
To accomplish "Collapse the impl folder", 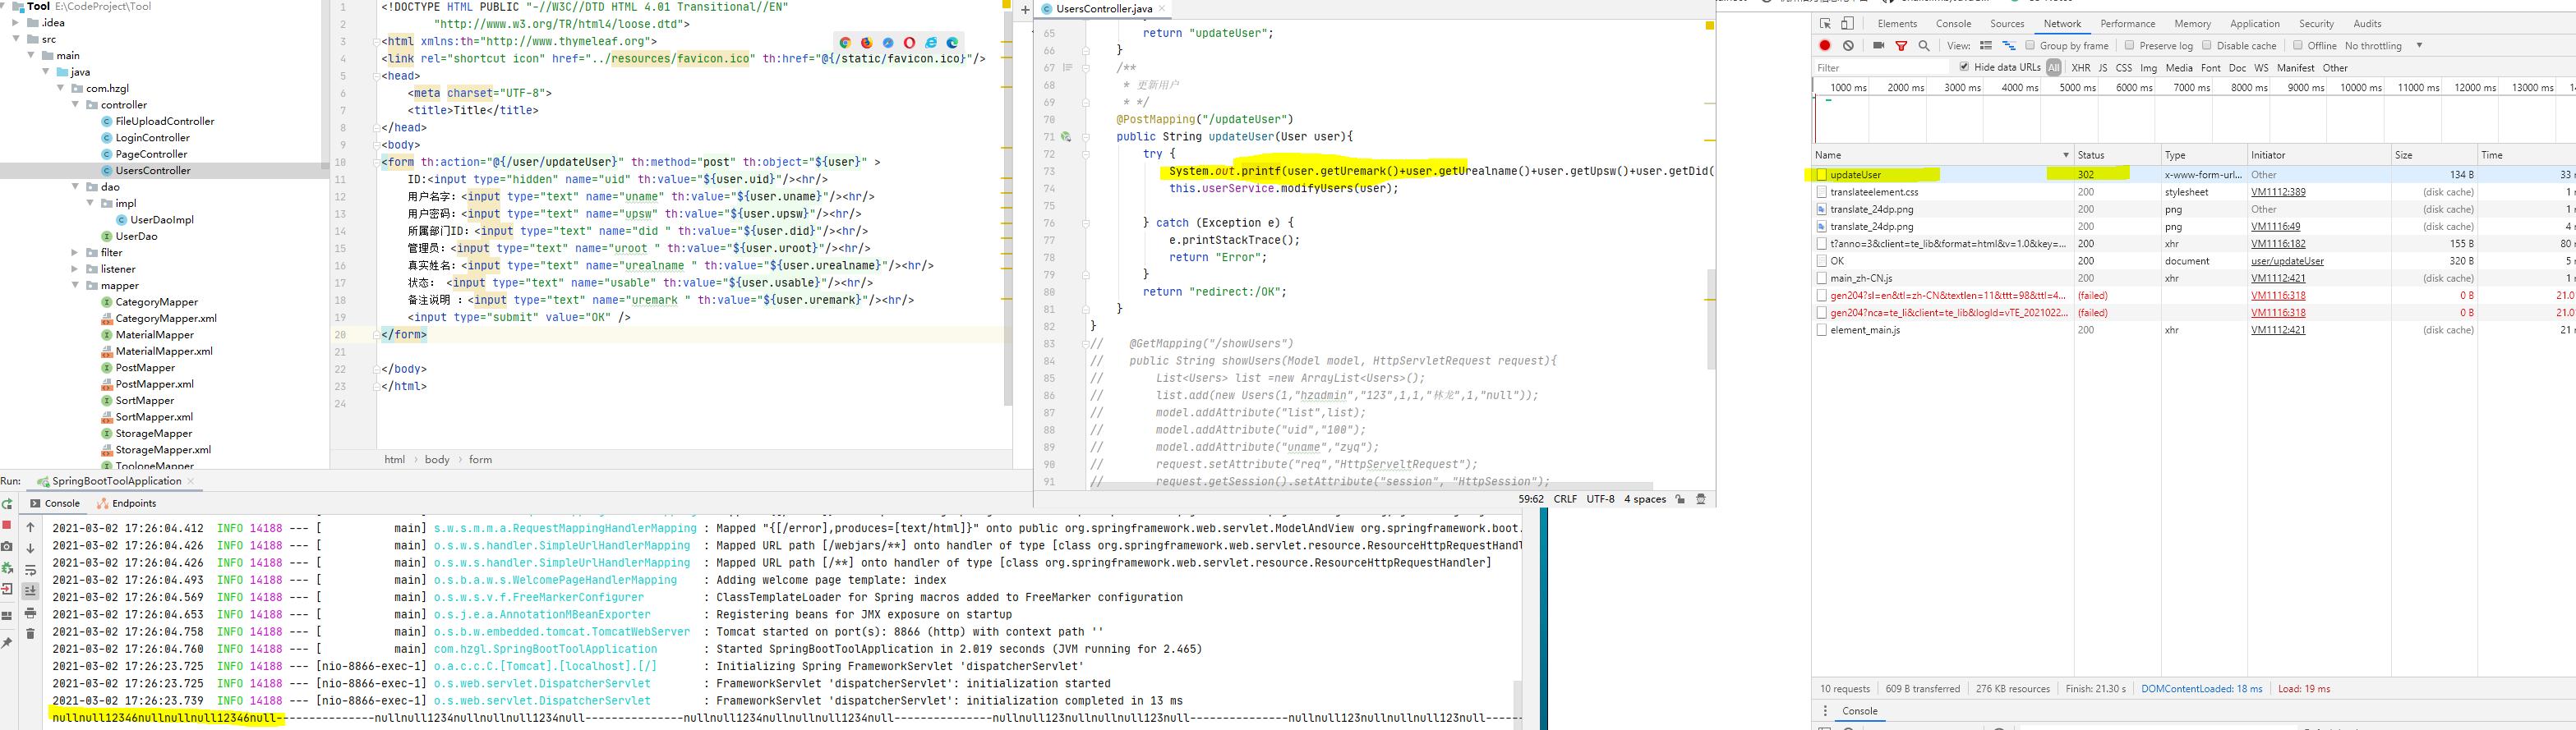I will (x=90, y=203).
